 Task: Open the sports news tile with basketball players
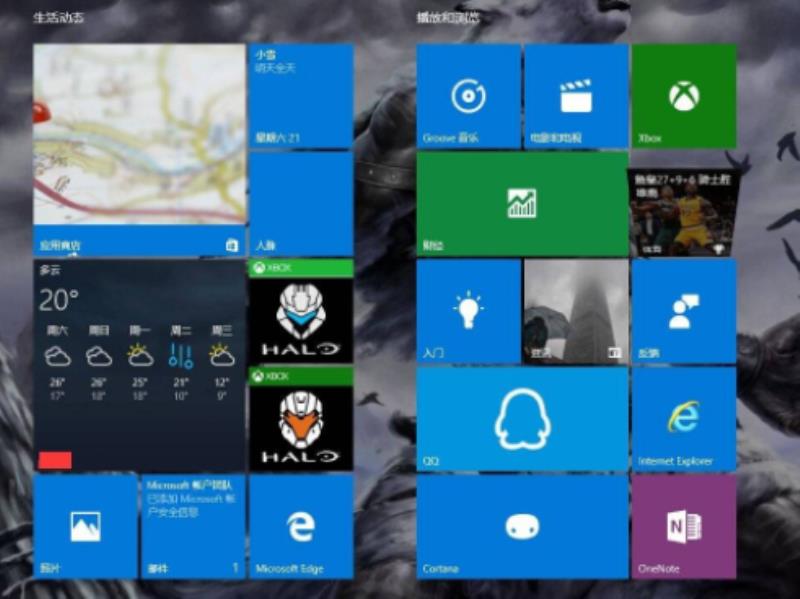click(x=684, y=213)
